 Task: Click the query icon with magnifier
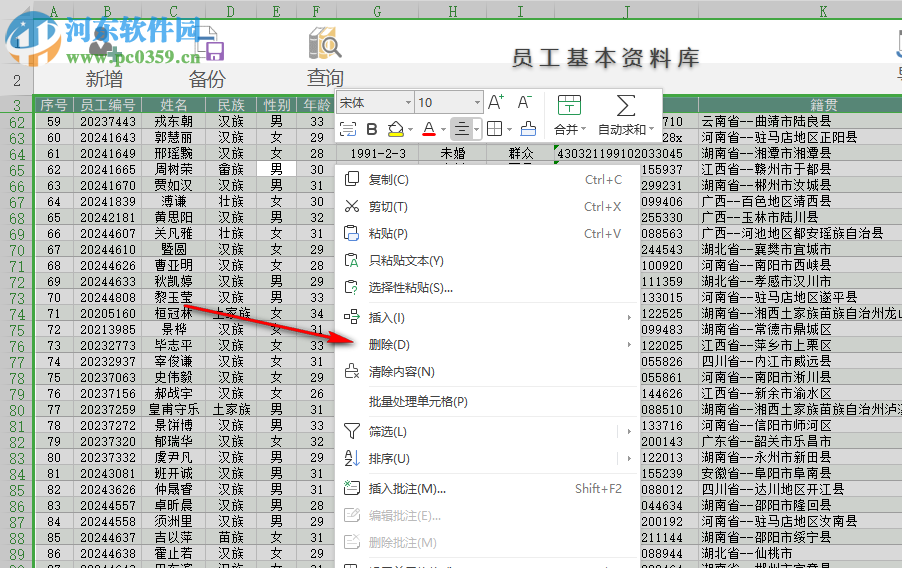coord(325,44)
